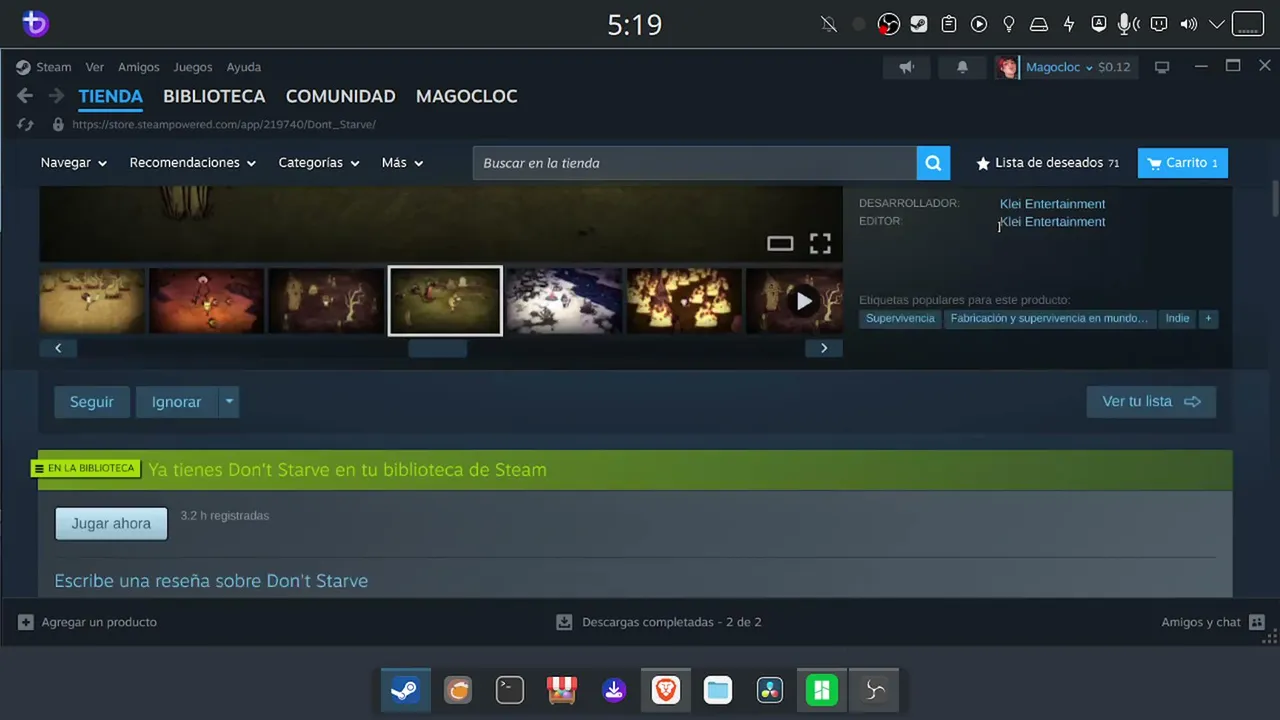Open the application launcher logo in the top panel
Image resolution: width=1280 pixels, height=720 pixels.
(x=35, y=23)
